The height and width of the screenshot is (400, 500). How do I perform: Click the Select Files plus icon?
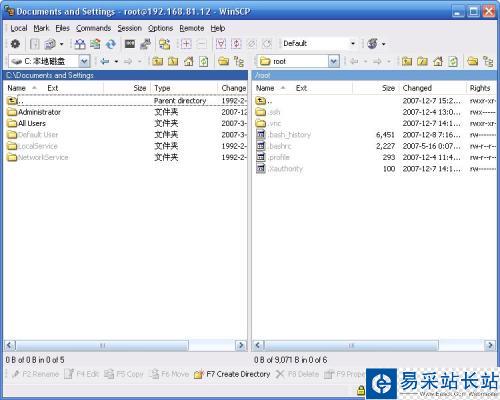click(186, 44)
